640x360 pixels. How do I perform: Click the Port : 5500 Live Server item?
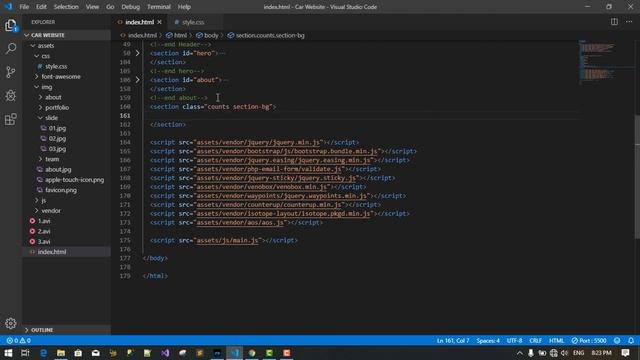[x=589, y=340]
